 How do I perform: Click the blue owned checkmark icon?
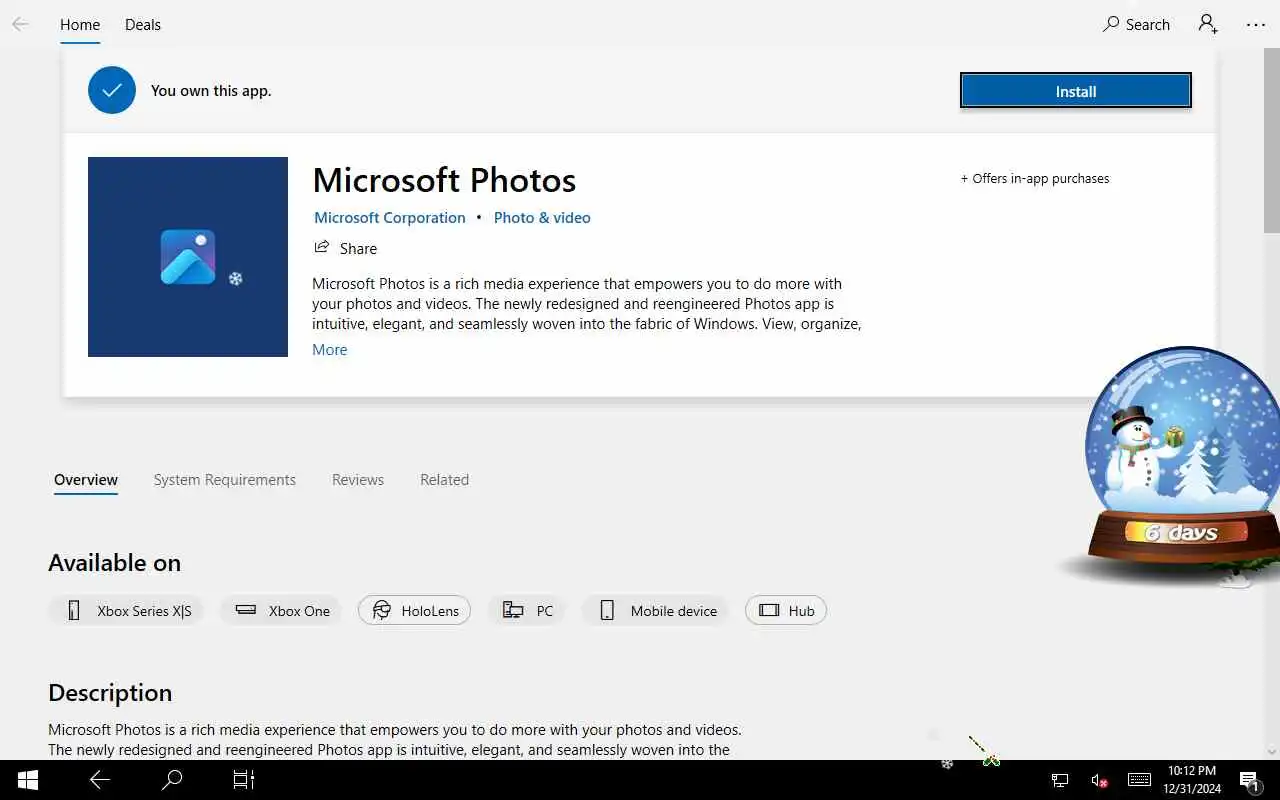(112, 90)
